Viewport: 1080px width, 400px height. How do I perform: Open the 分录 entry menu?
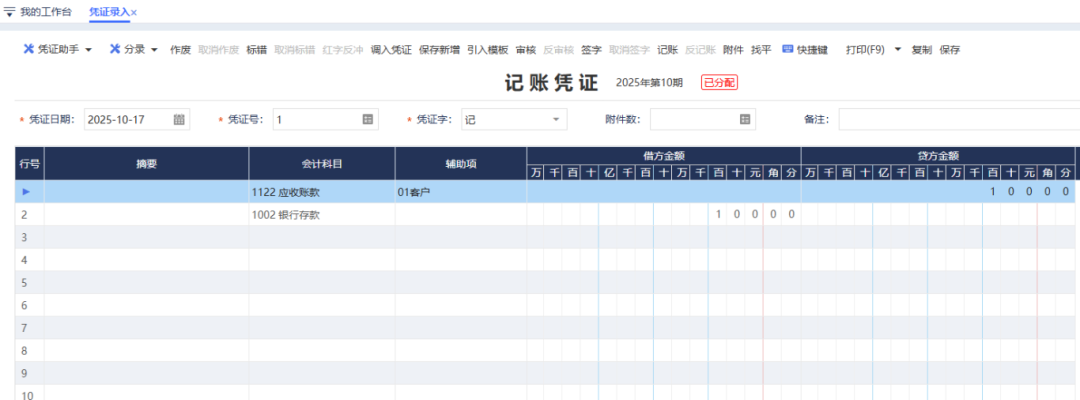[x=134, y=49]
